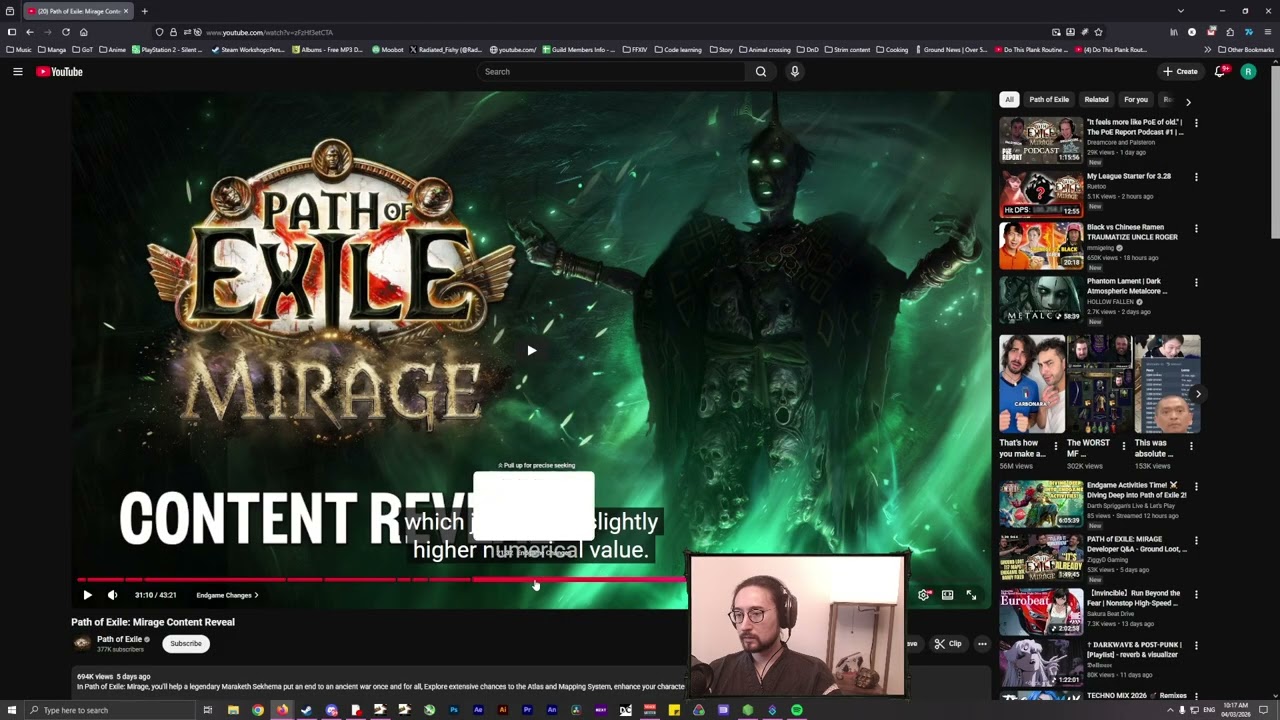Select the Related filter chip

tap(1097, 100)
